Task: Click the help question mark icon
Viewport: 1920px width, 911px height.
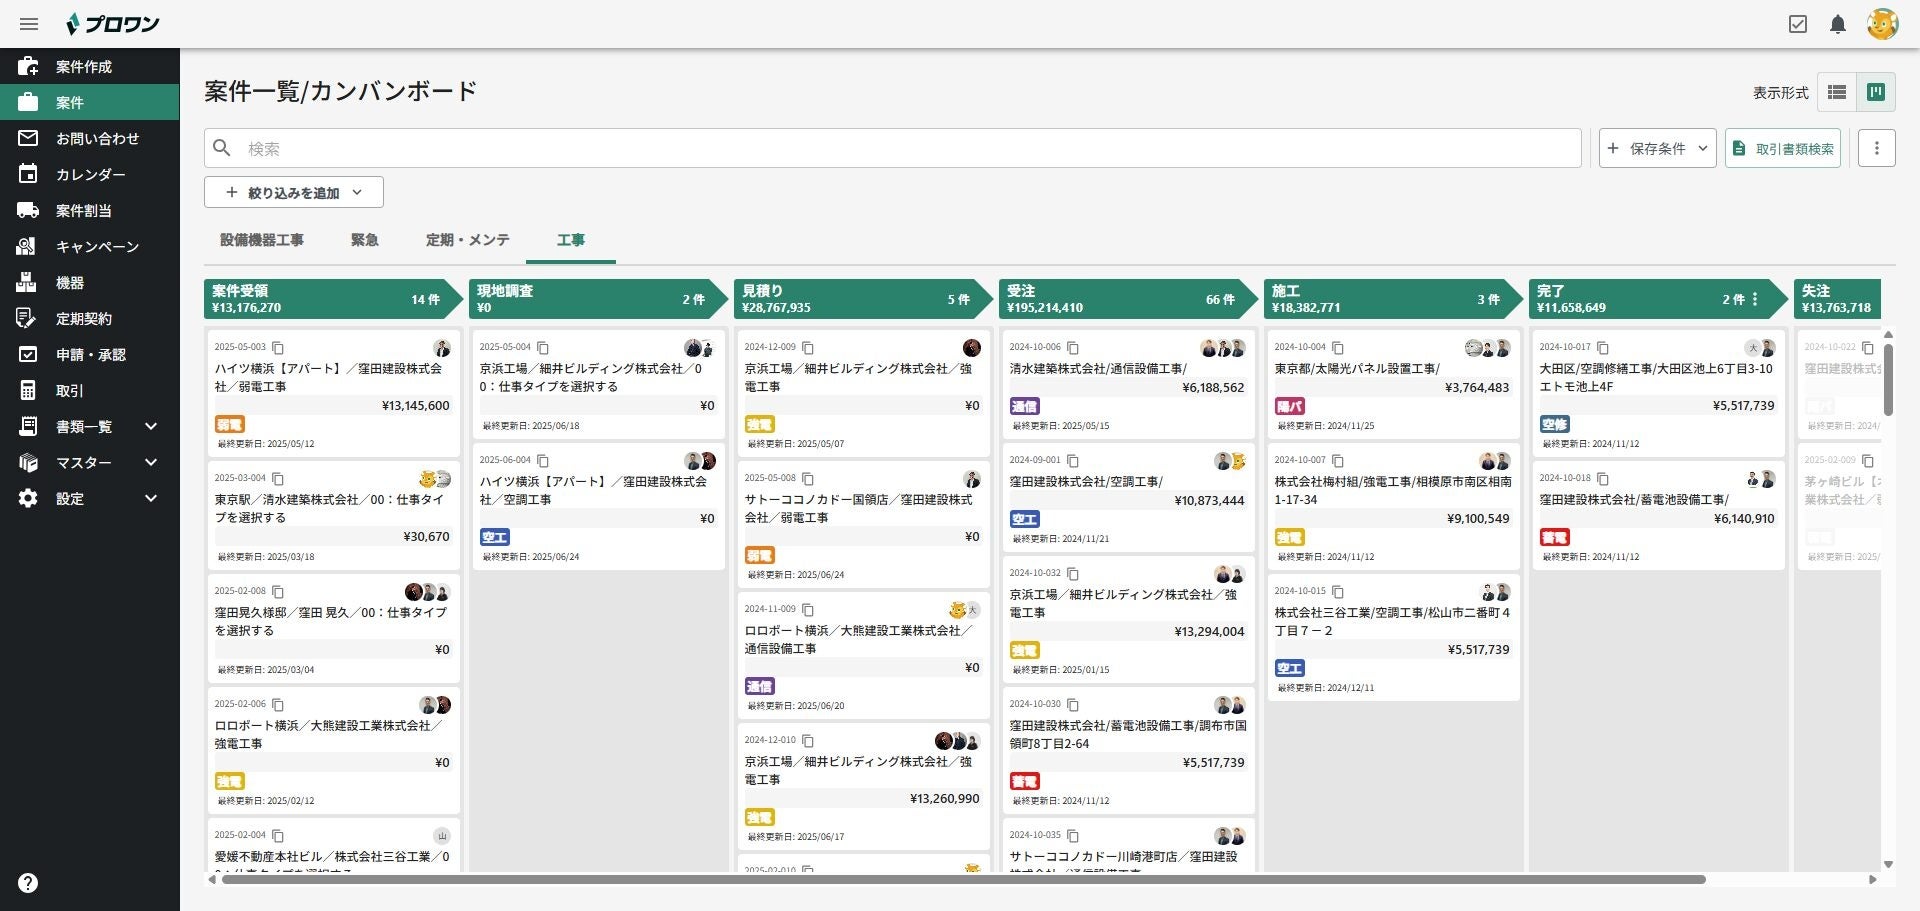Action: click(x=28, y=883)
